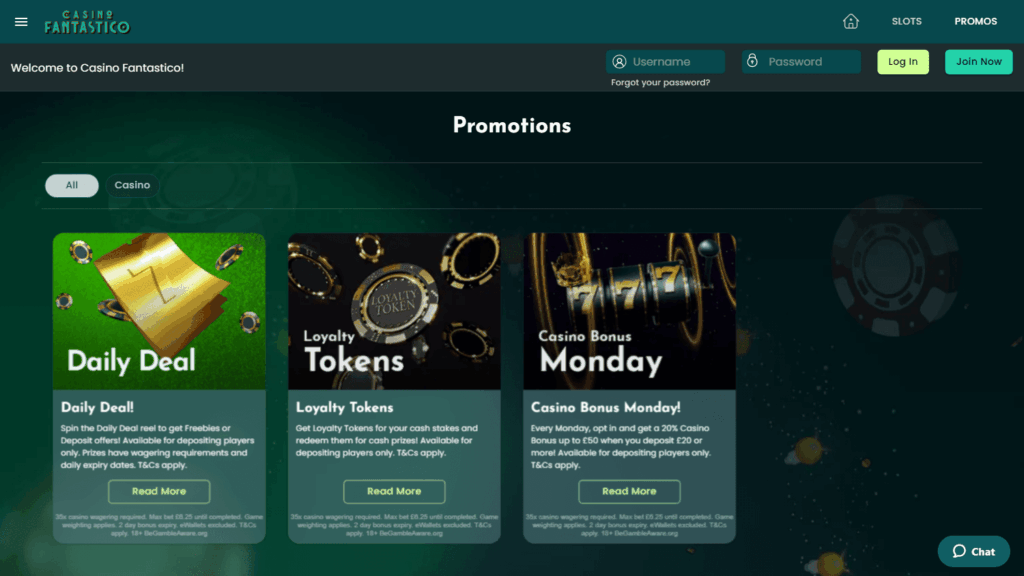Select the Casino filter tab
1024x576 pixels.
tap(132, 185)
